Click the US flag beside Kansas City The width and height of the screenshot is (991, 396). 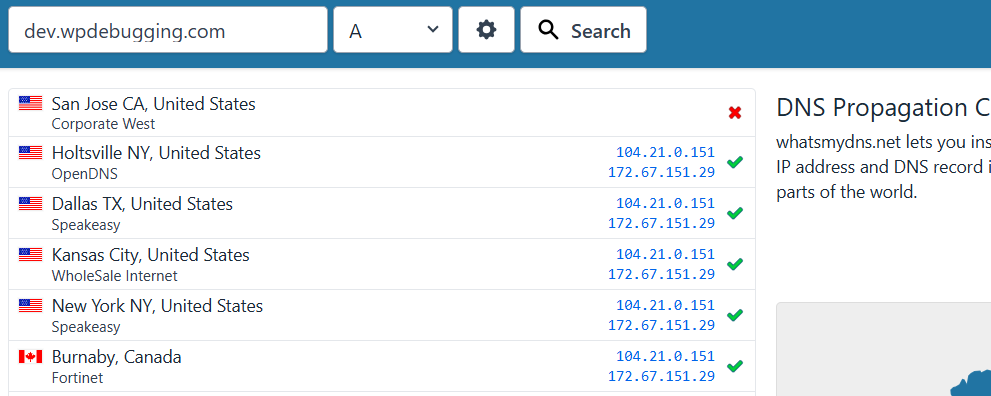pos(30,255)
